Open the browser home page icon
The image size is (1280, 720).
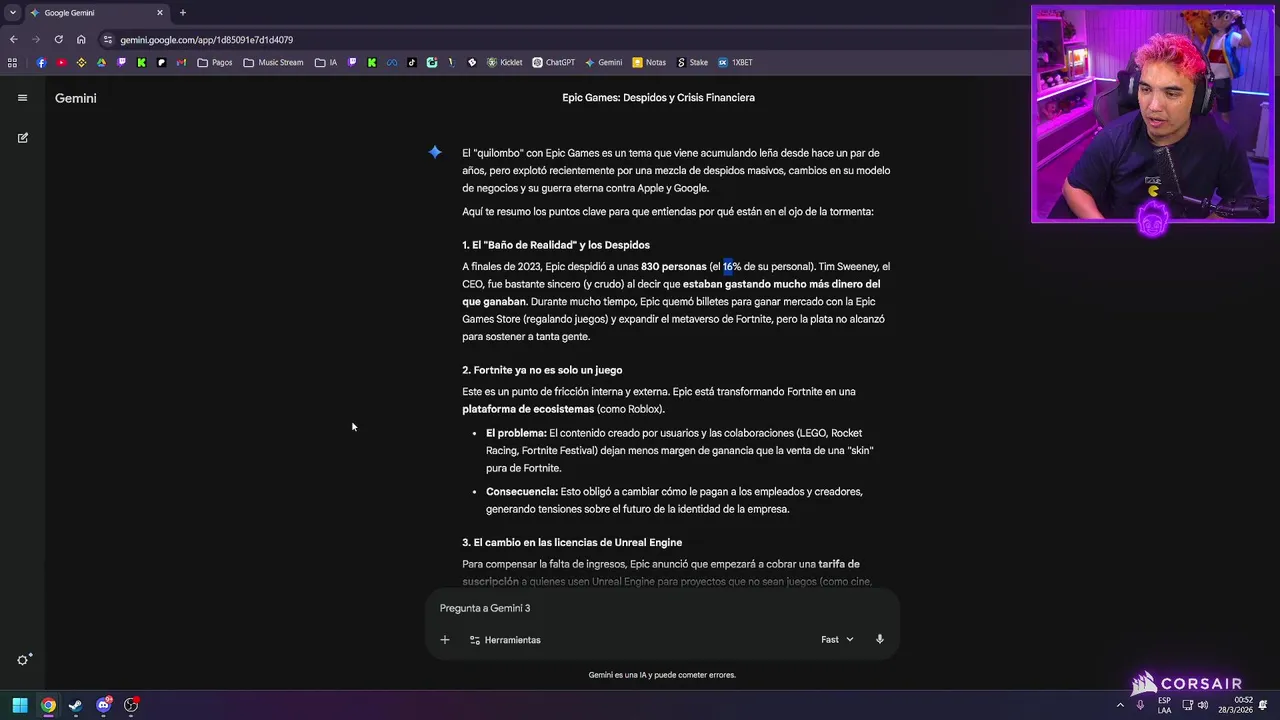(81, 40)
